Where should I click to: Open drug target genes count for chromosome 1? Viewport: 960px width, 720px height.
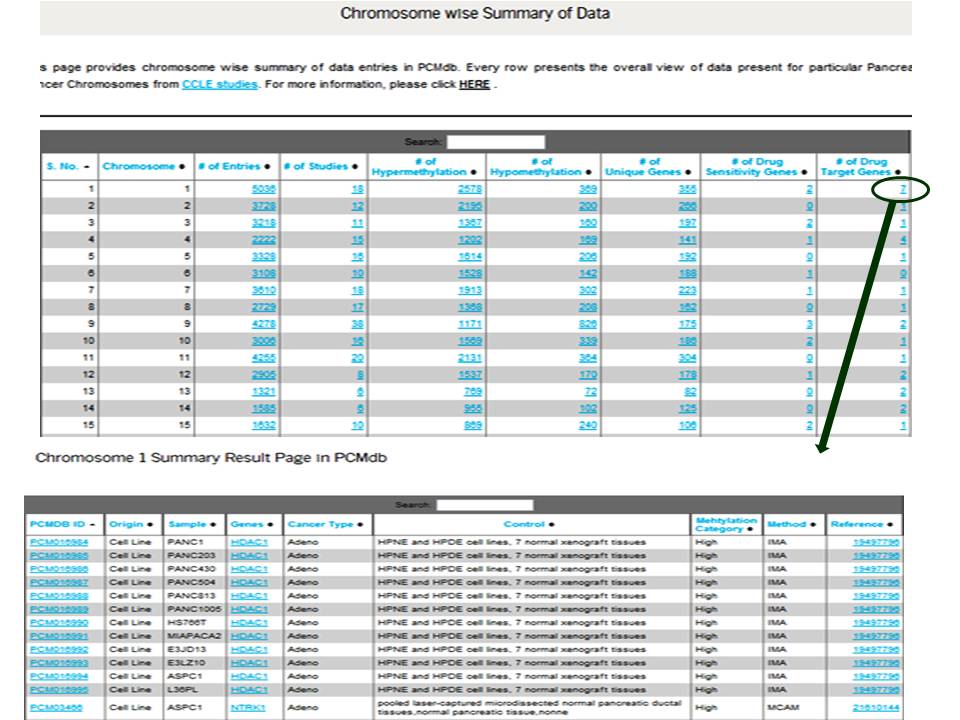tap(903, 189)
